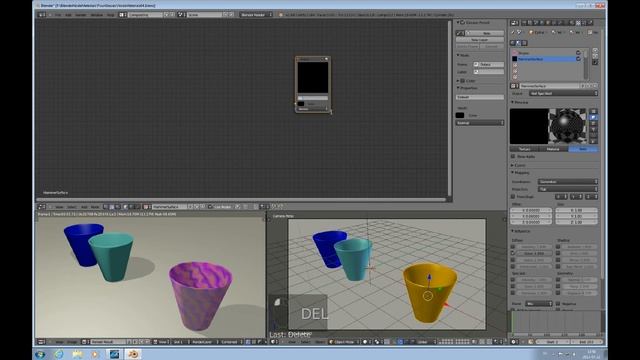Switch preview to the Both tab
The height and width of the screenshot is (360, 640).
click(583, 149)
